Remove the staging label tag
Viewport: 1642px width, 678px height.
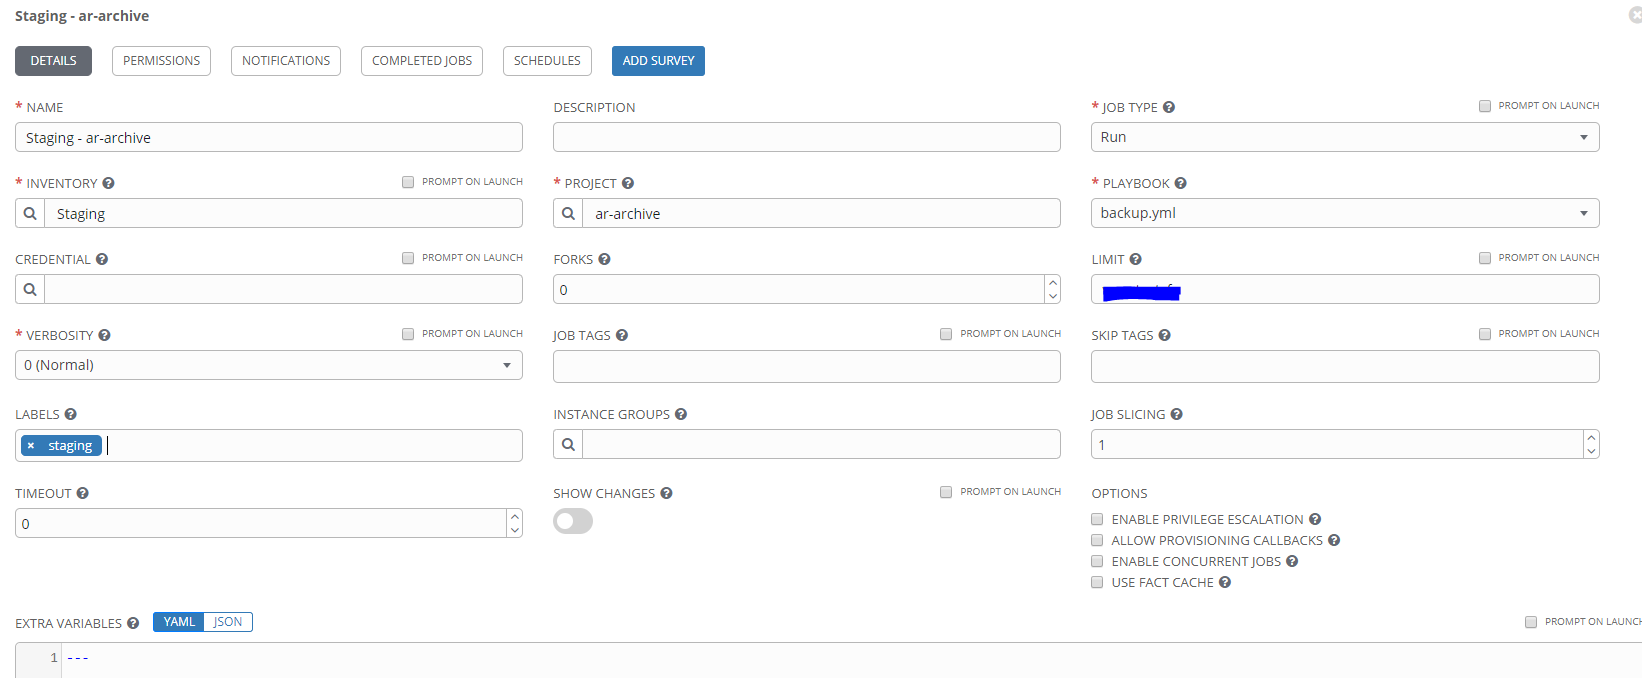[31, 446]
